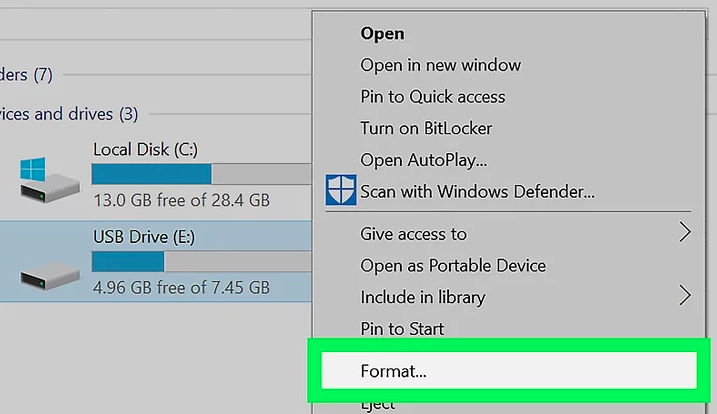This screenshot has width=717, height=414.
Task: Click the Local Disk (C:) storage usage bar
Action: pyautogui.click(x=201, y=174)
